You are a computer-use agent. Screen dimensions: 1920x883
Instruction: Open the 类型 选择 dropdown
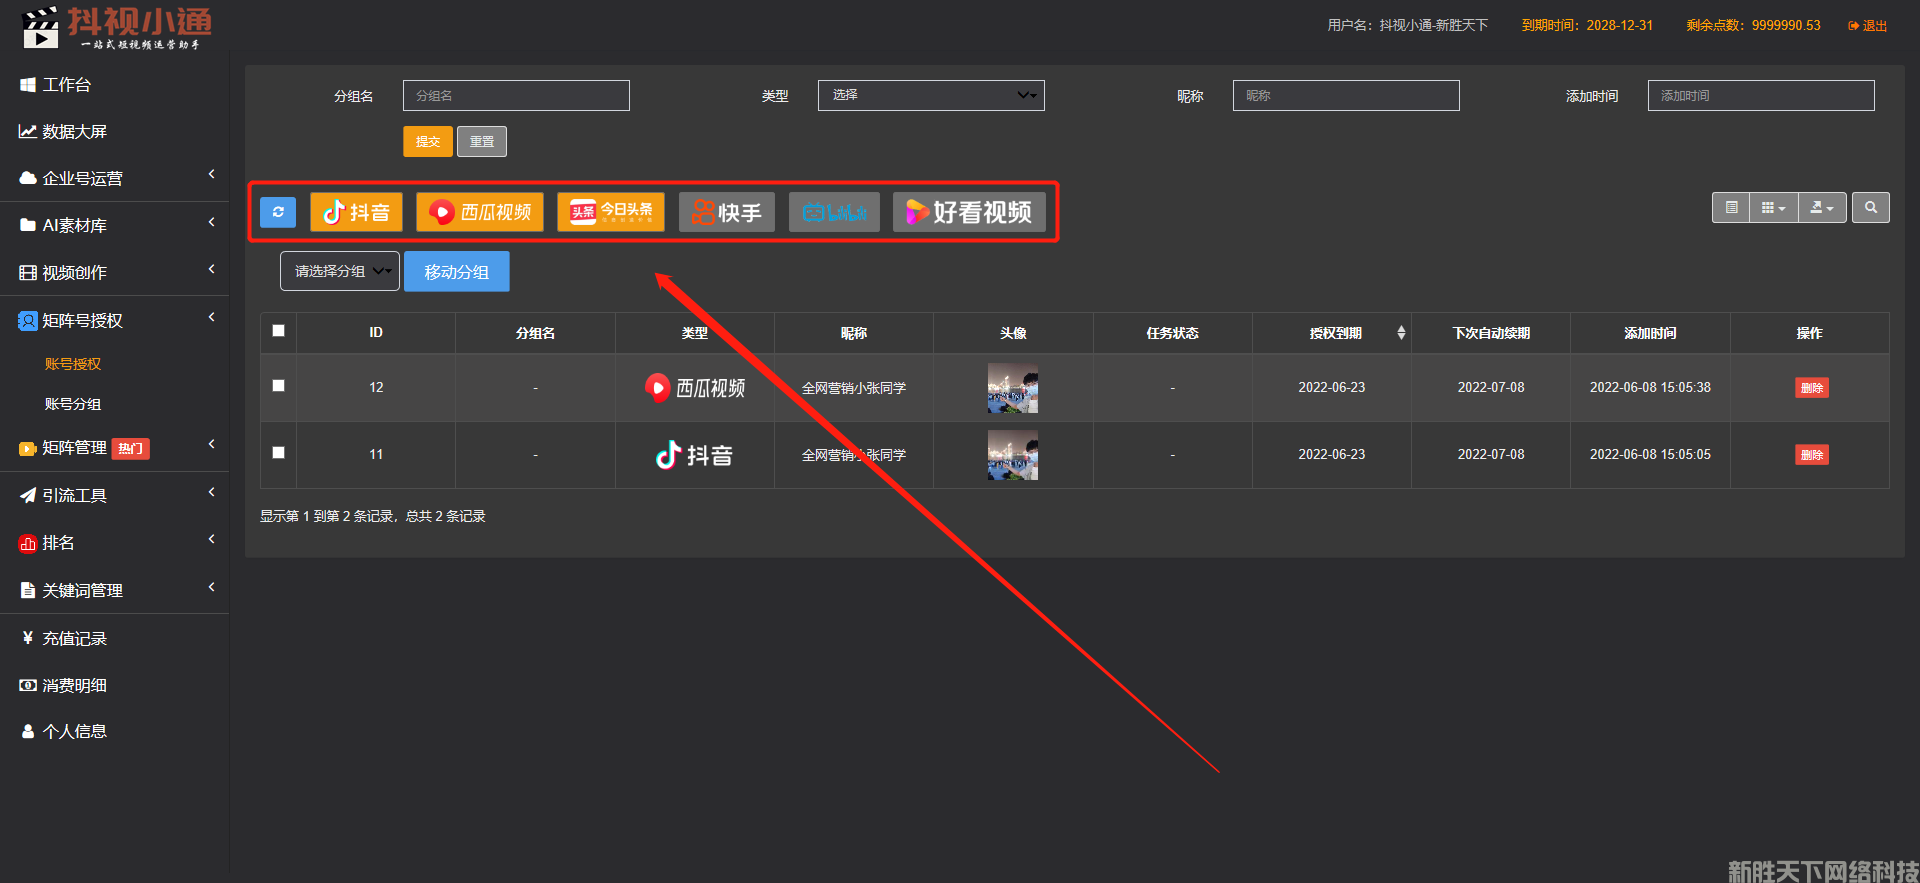(x=931, y=96)
